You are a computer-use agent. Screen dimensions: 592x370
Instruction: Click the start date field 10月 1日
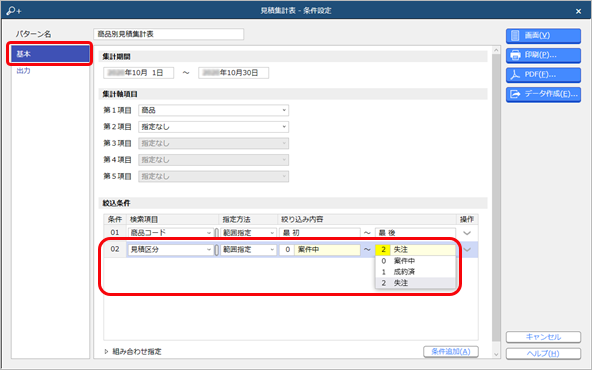pos(139,73)
